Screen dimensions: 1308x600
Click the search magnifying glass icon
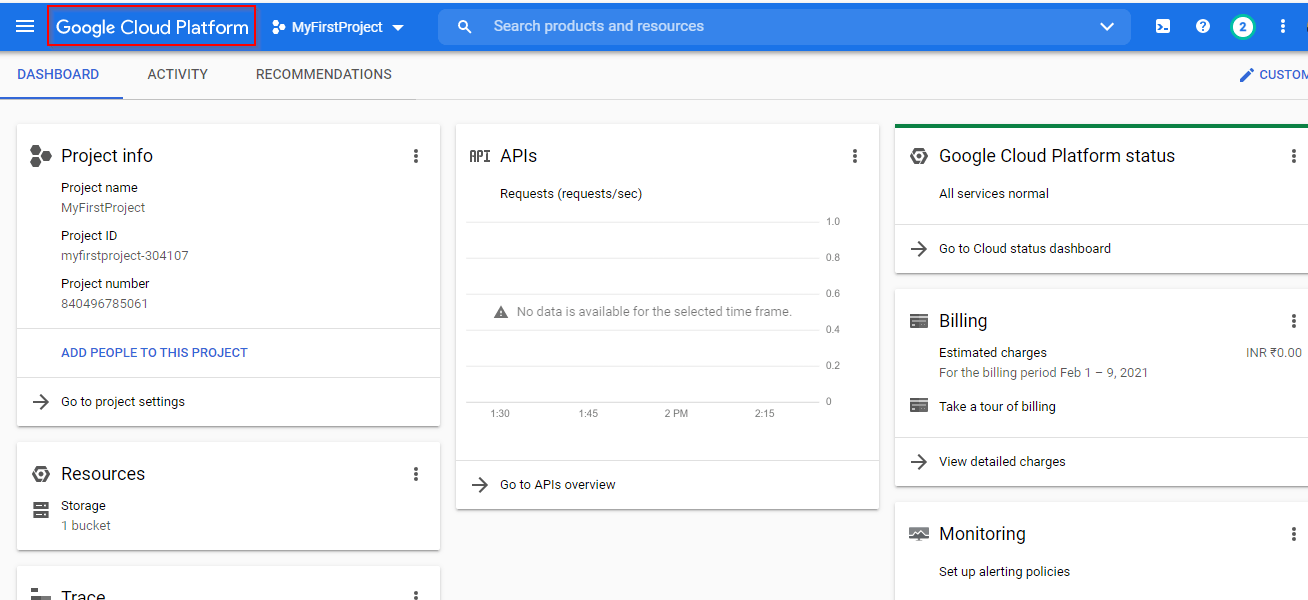click(464, 27)
